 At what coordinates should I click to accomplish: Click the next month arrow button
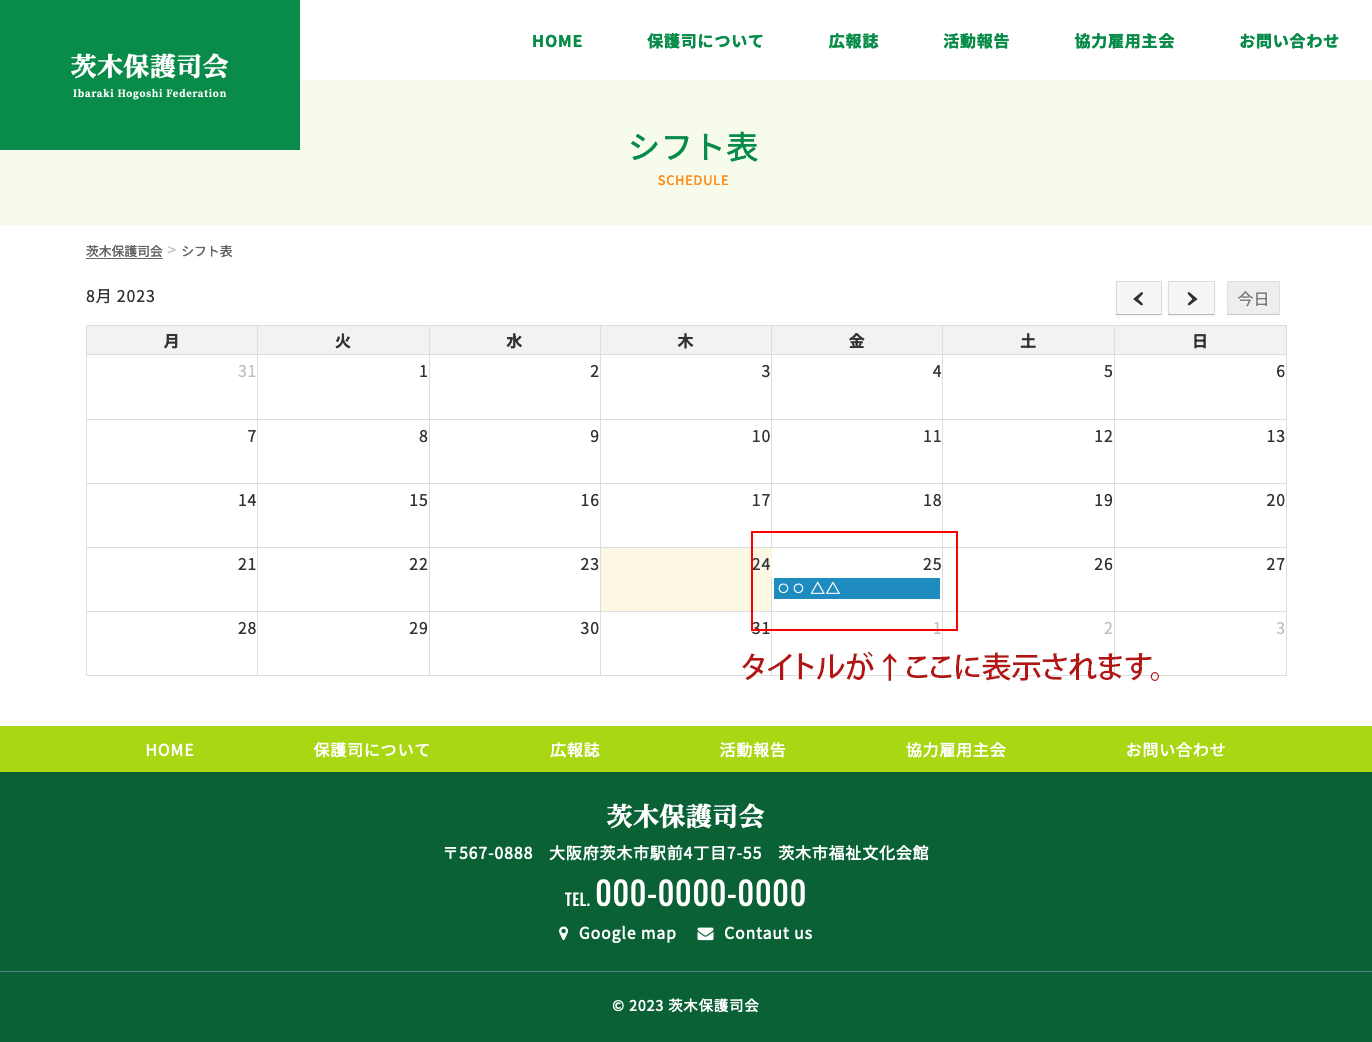(1191, 298)
